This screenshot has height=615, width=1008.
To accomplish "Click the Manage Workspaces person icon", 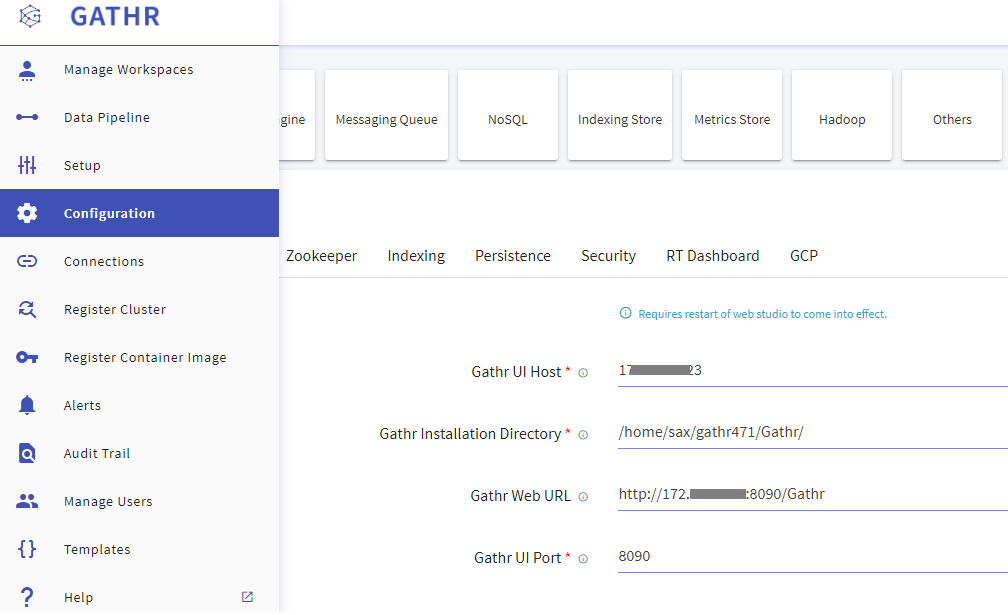I will coord(27,70).
